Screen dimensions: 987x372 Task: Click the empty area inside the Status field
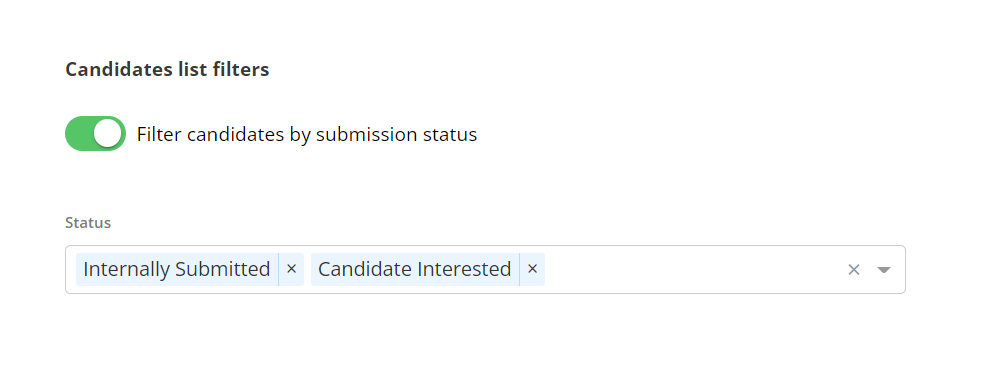point(692,269)
